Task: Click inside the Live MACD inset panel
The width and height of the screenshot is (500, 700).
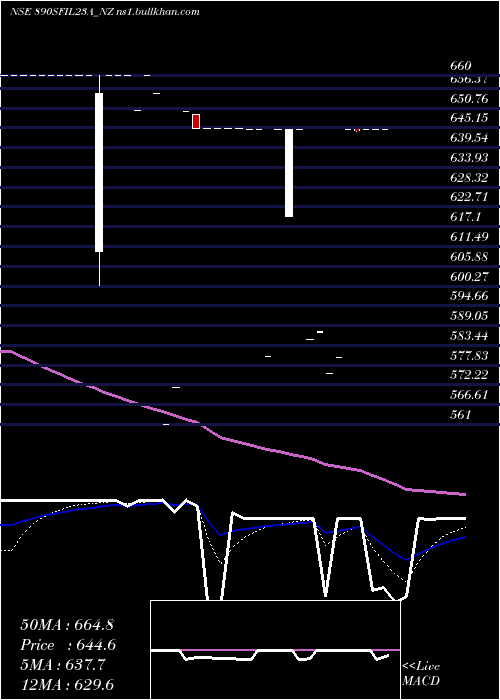Action: (x=275, y=650)
